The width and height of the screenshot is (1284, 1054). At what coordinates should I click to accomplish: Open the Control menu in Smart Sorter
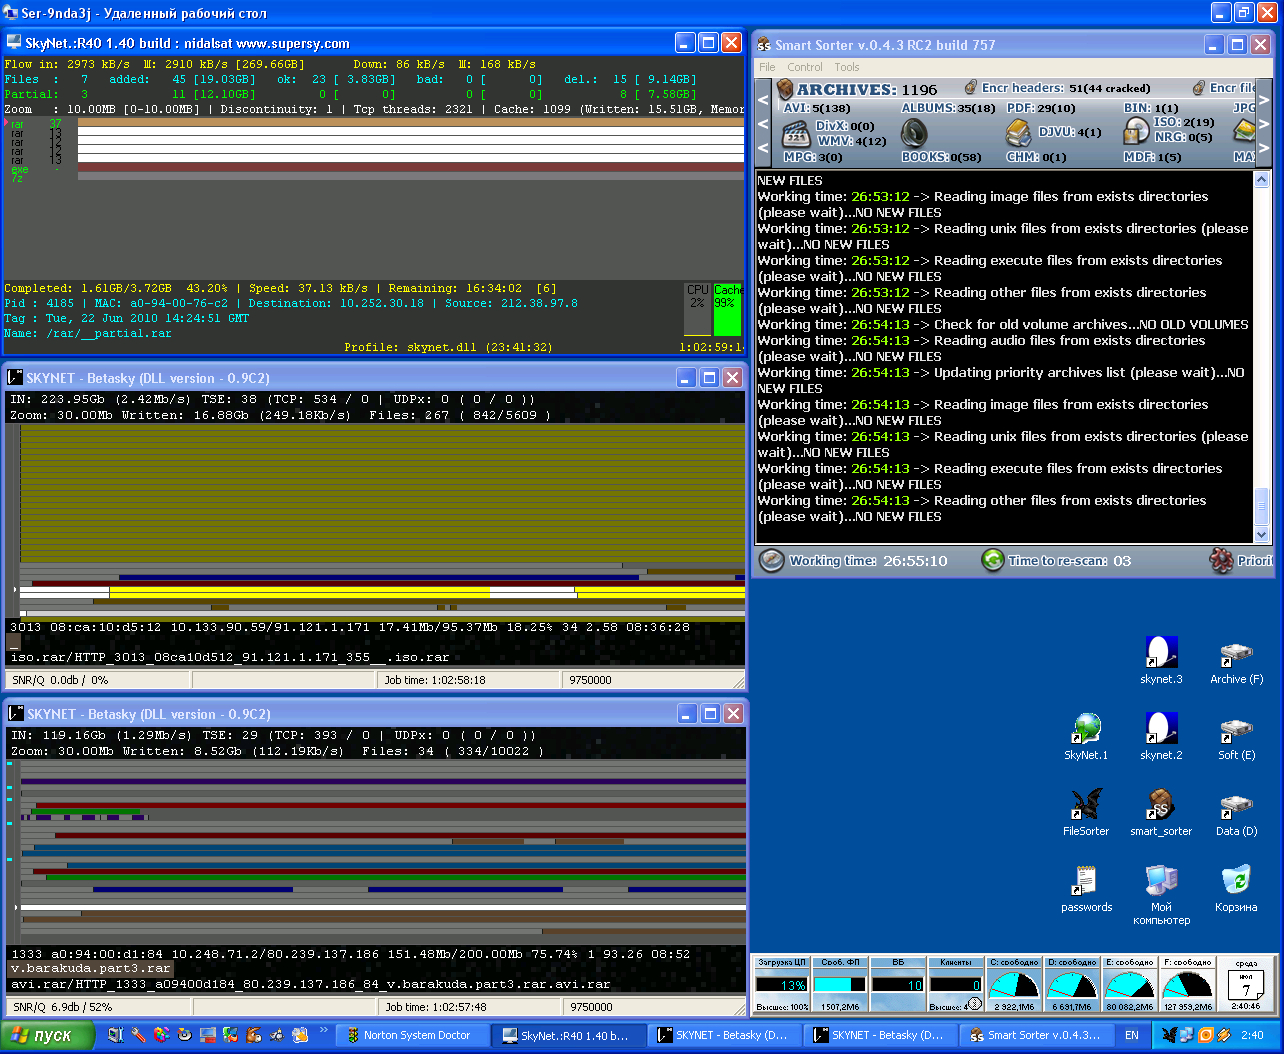tap(805, 67)
